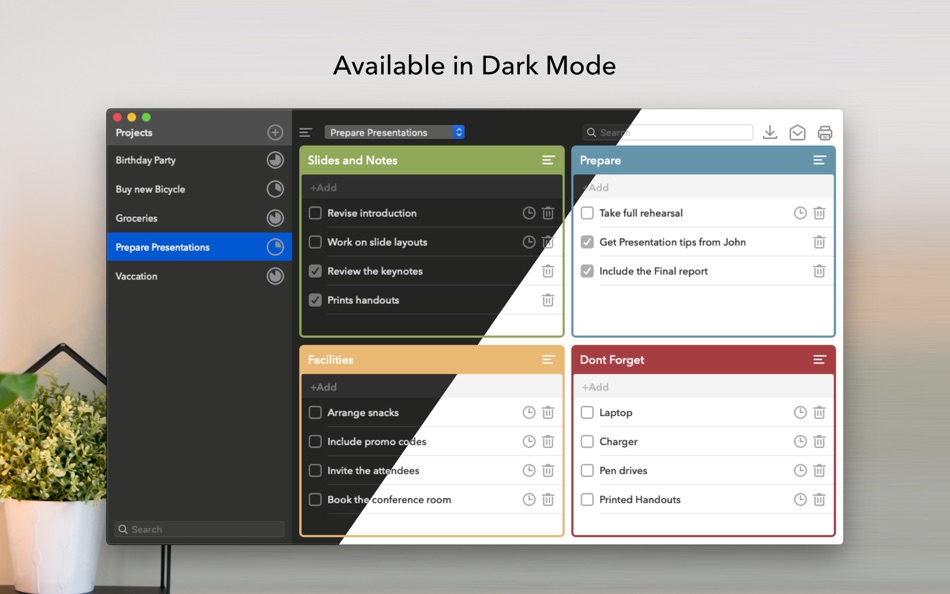Check the Arrange snacks checkbox
The width and height of the screenshot is (950, 594).
point(315,412)
